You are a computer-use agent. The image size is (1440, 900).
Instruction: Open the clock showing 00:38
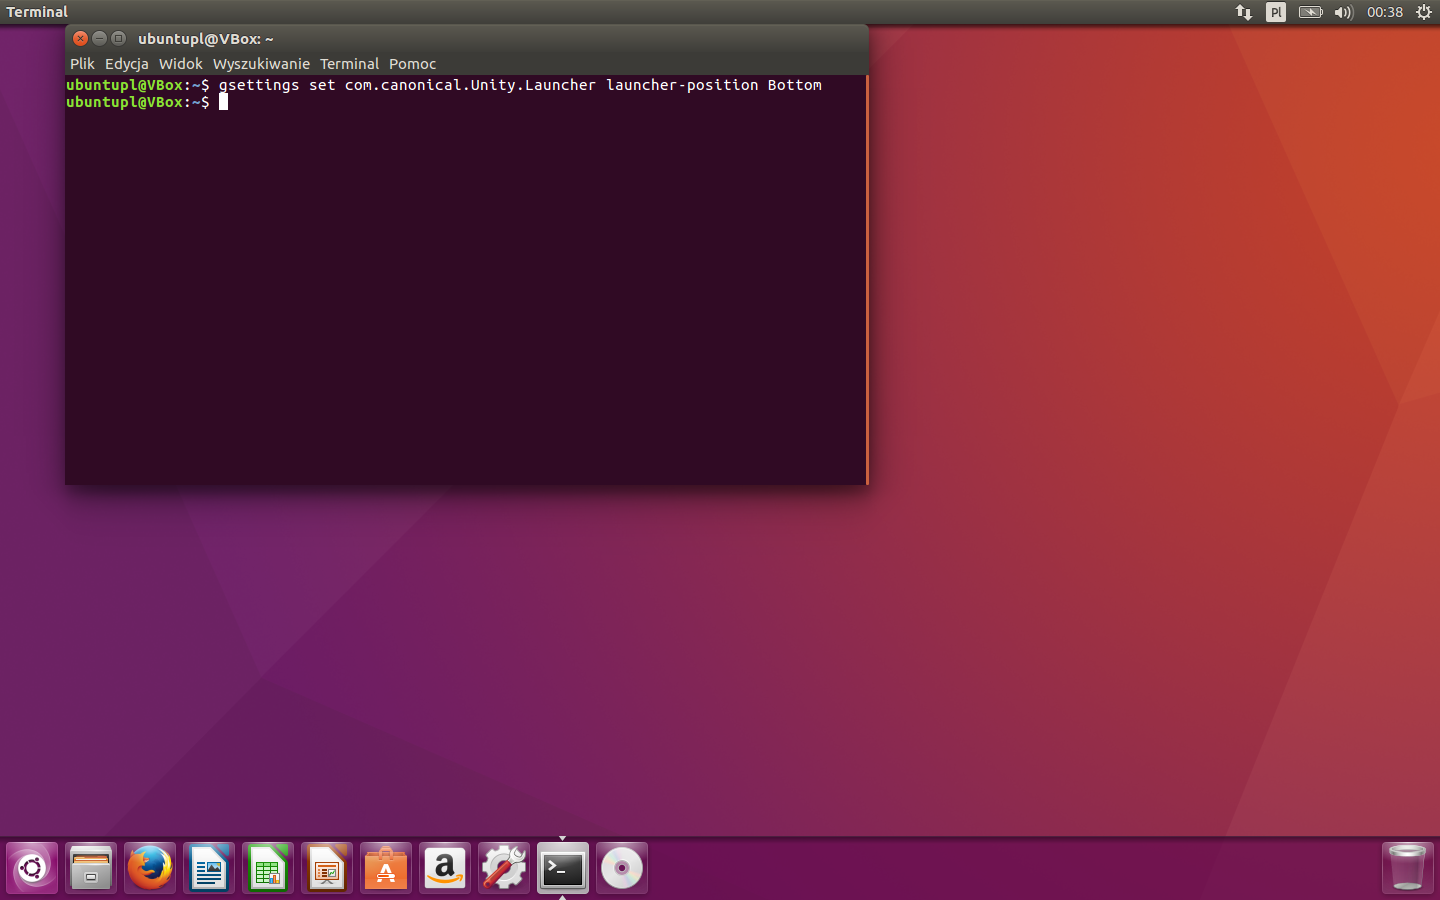1385,12
